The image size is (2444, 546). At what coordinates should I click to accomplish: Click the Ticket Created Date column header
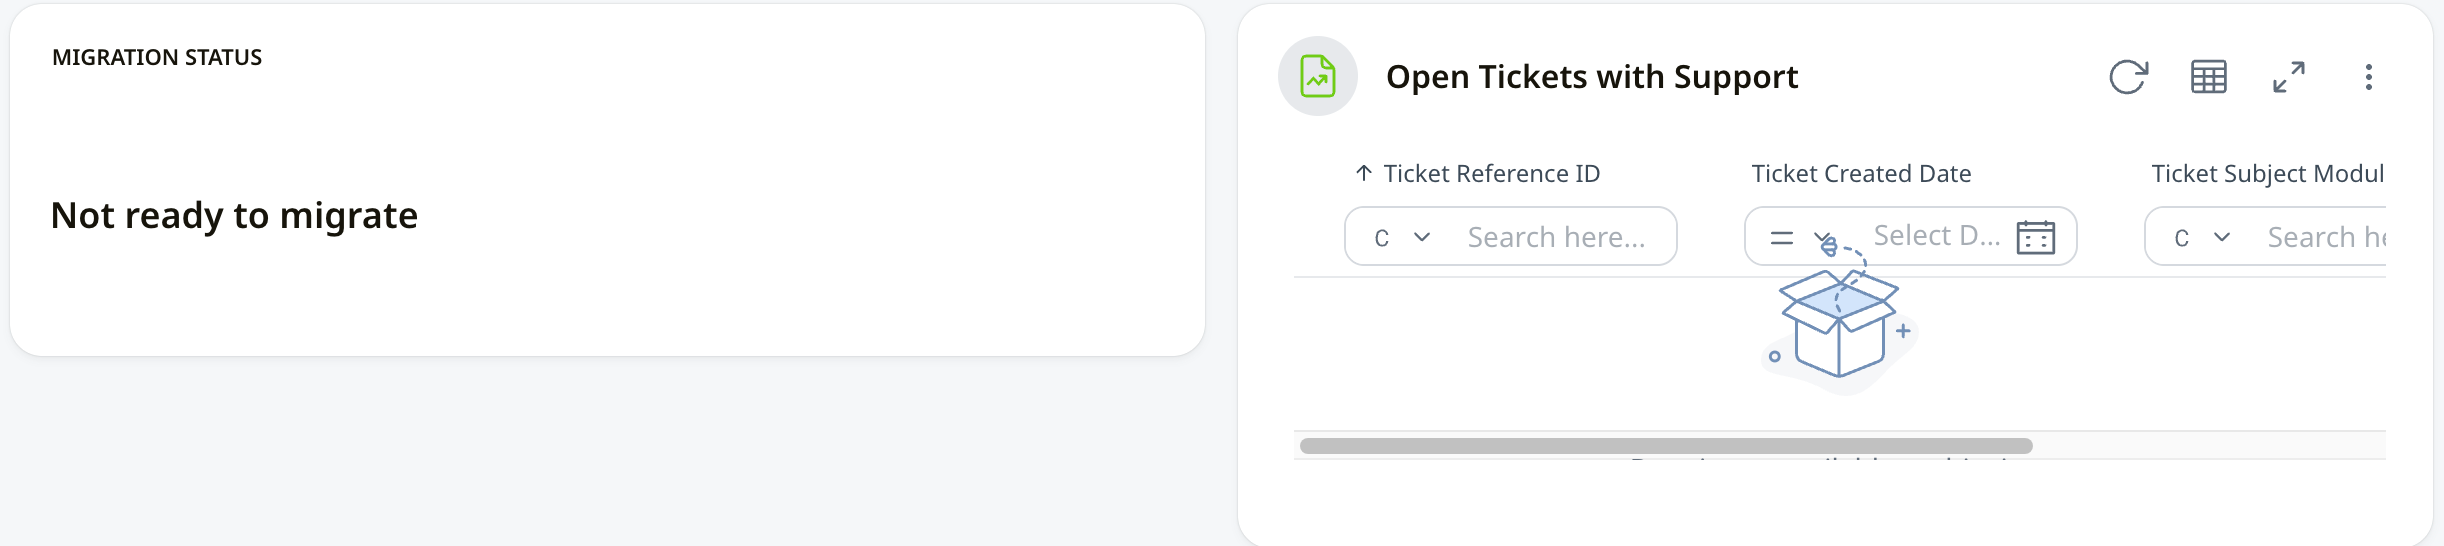pyautogui.click(x=1861, y=174)
